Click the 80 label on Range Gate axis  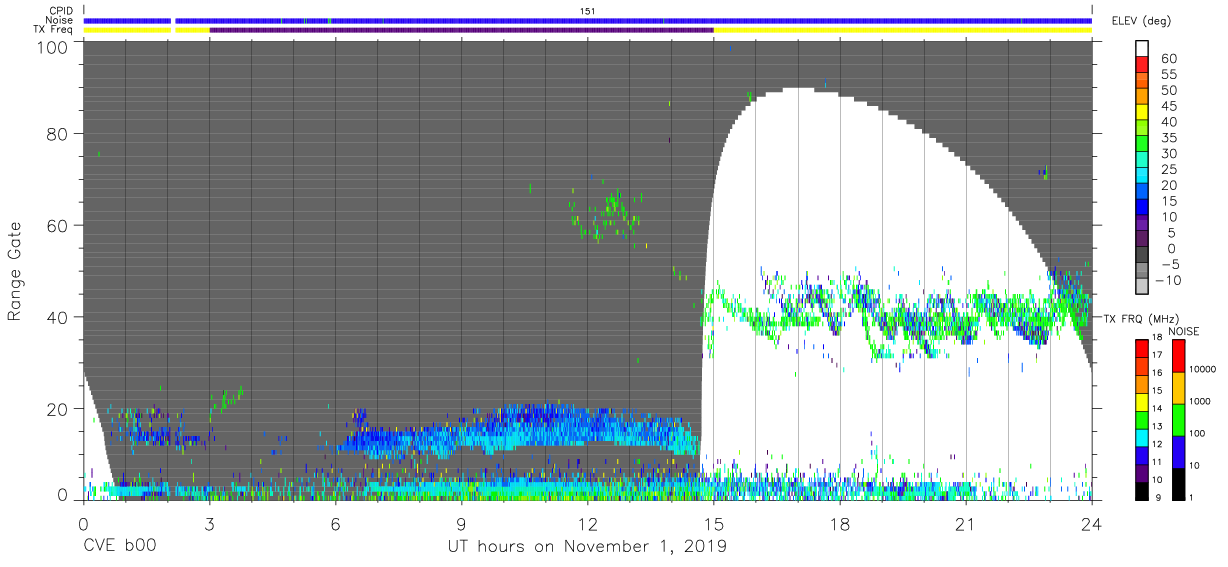click(x=58, y=134)
